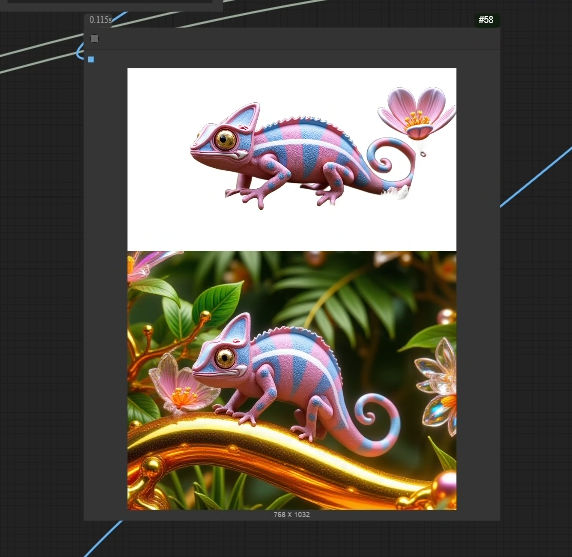Select the #58 node ID badge
Screen dimensions: 572x557
click(x=486, y=20)
